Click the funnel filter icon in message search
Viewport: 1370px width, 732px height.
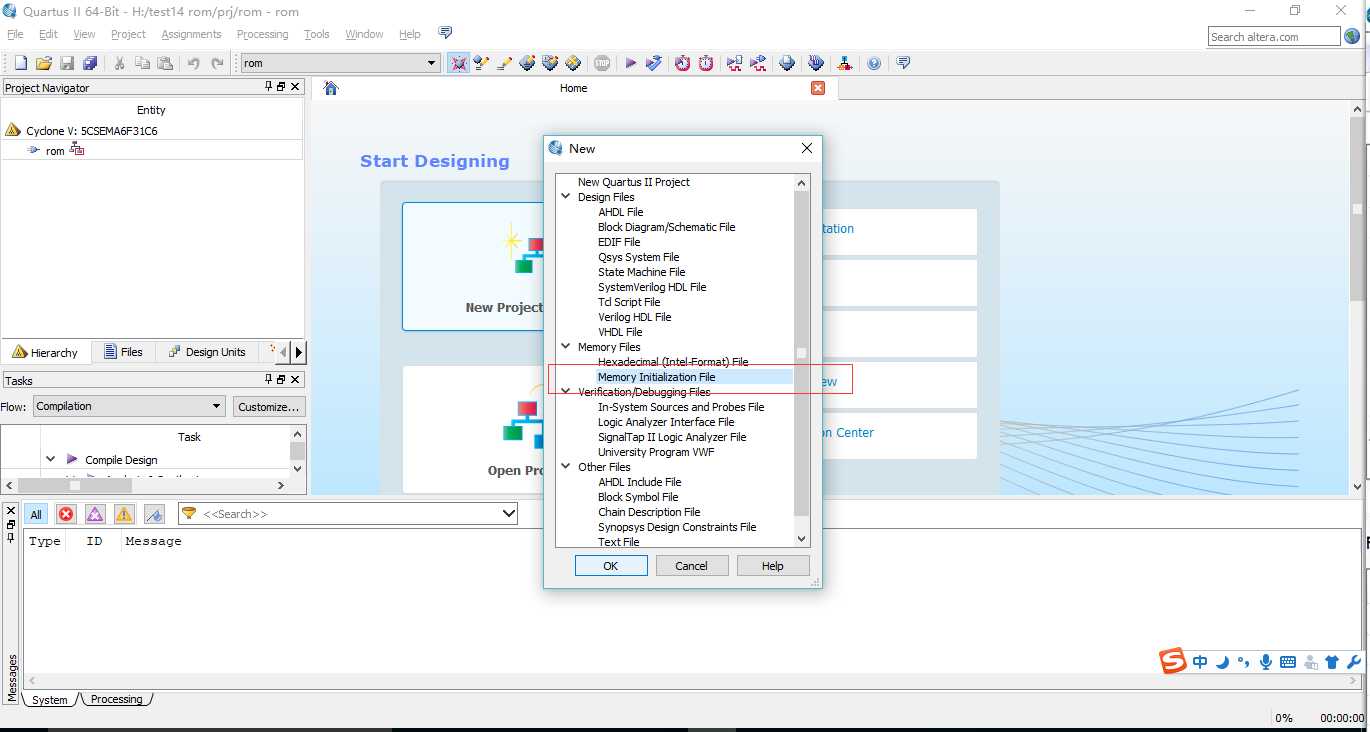(188, 513)
